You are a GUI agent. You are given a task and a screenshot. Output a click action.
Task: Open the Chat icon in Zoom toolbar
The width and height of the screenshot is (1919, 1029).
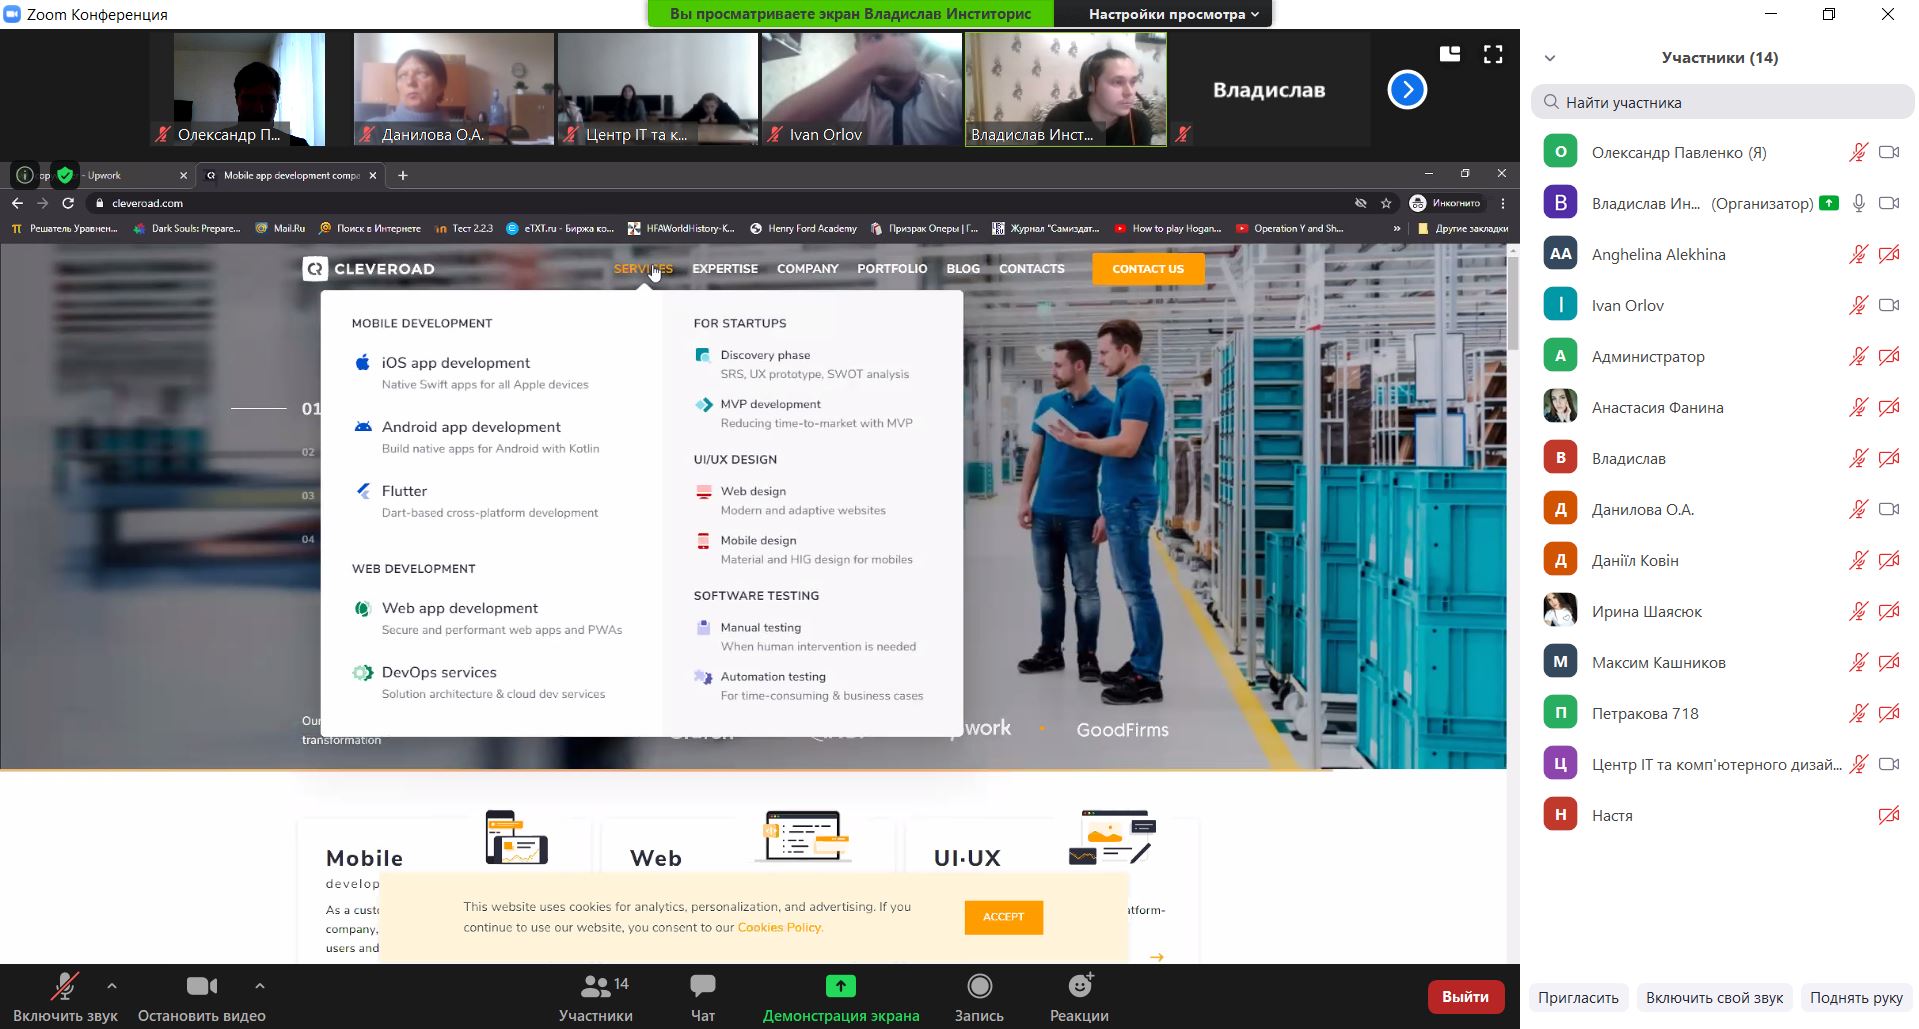[702, 987]
